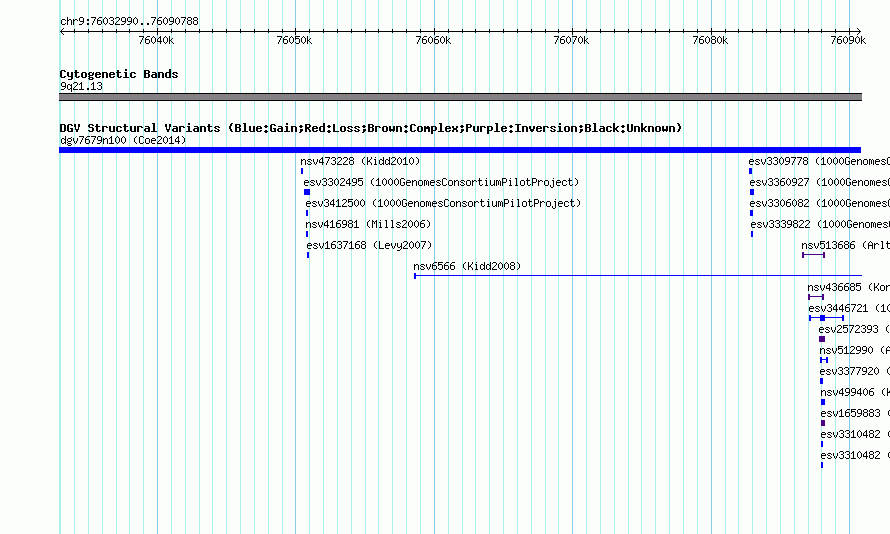Click the long blue nsv6566 (Kidd2008) feature line
The image size is (890, 534).
638,276
